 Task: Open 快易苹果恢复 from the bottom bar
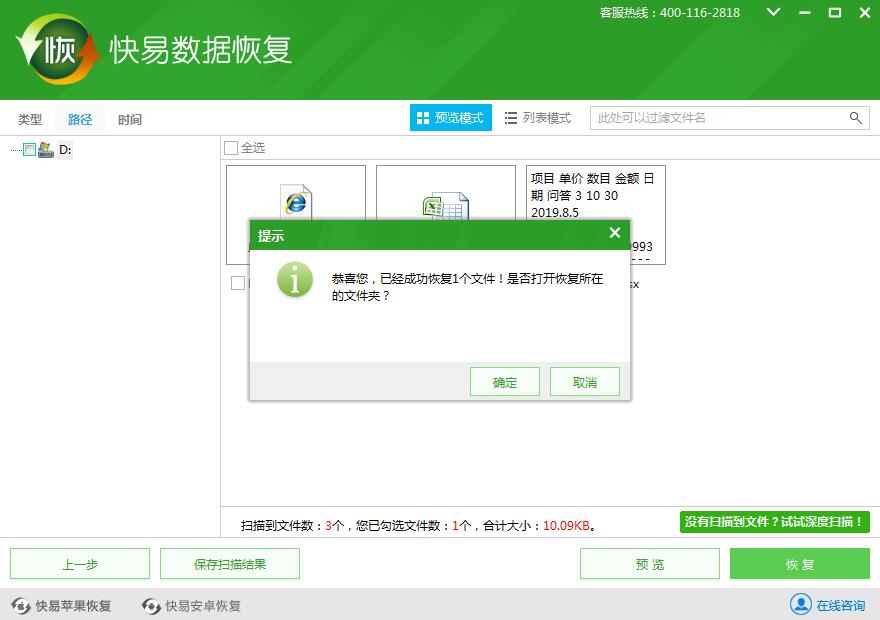coord(72,604)
